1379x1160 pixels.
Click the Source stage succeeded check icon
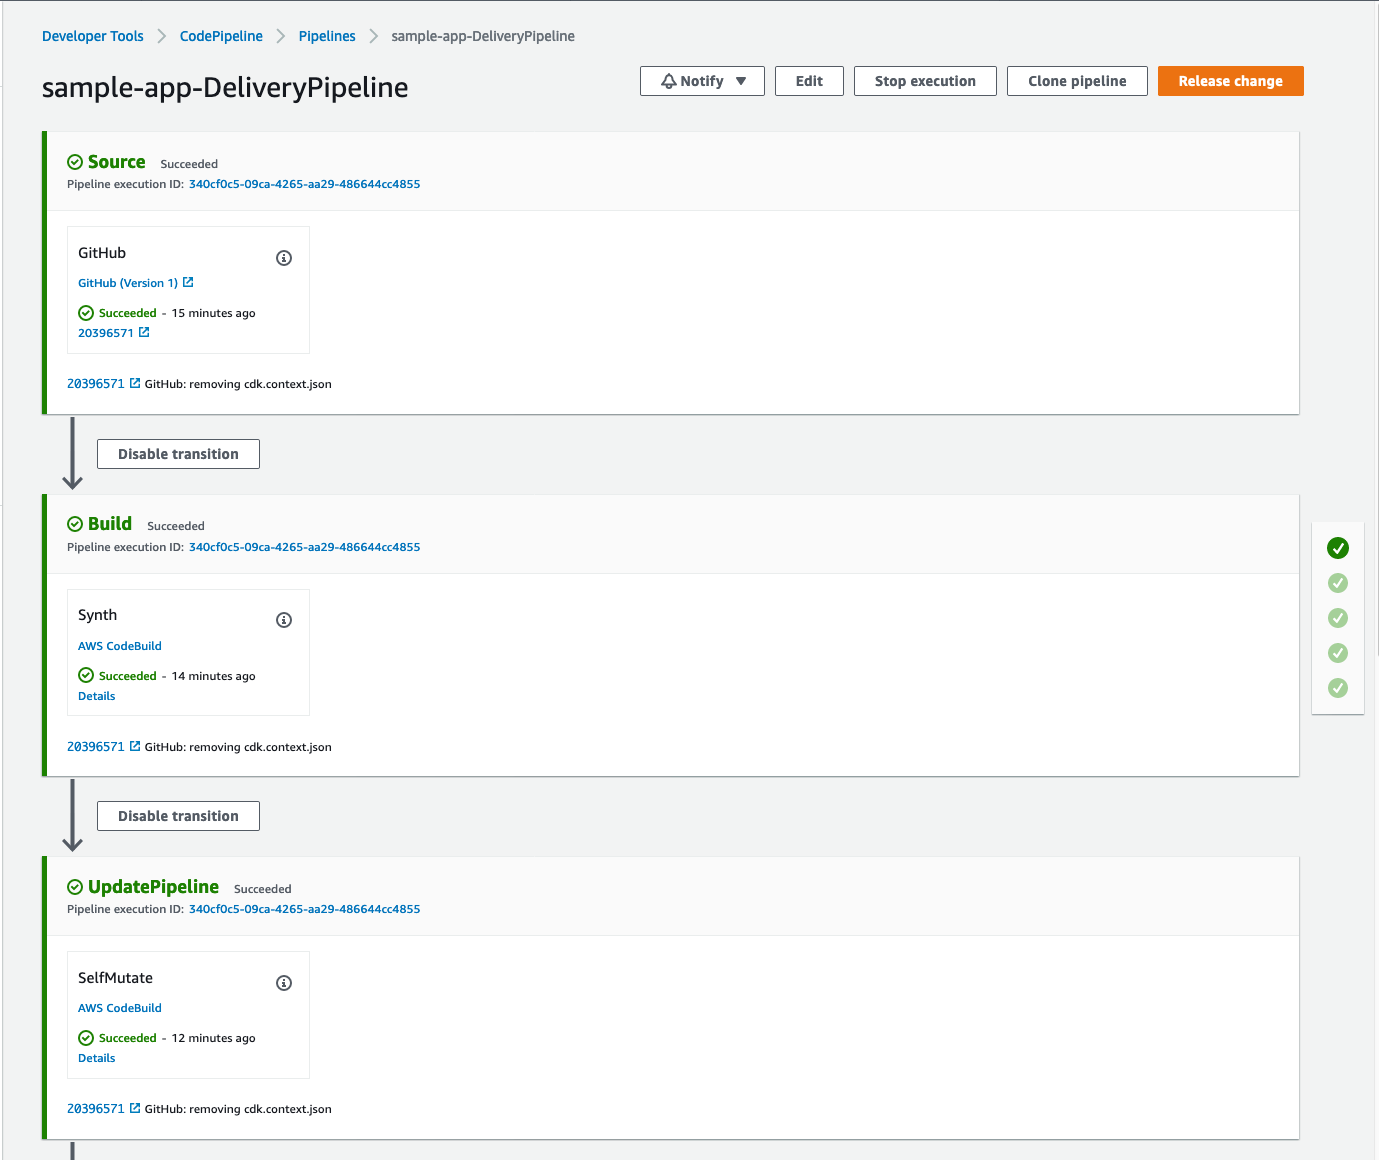click(x=75, y=162)
